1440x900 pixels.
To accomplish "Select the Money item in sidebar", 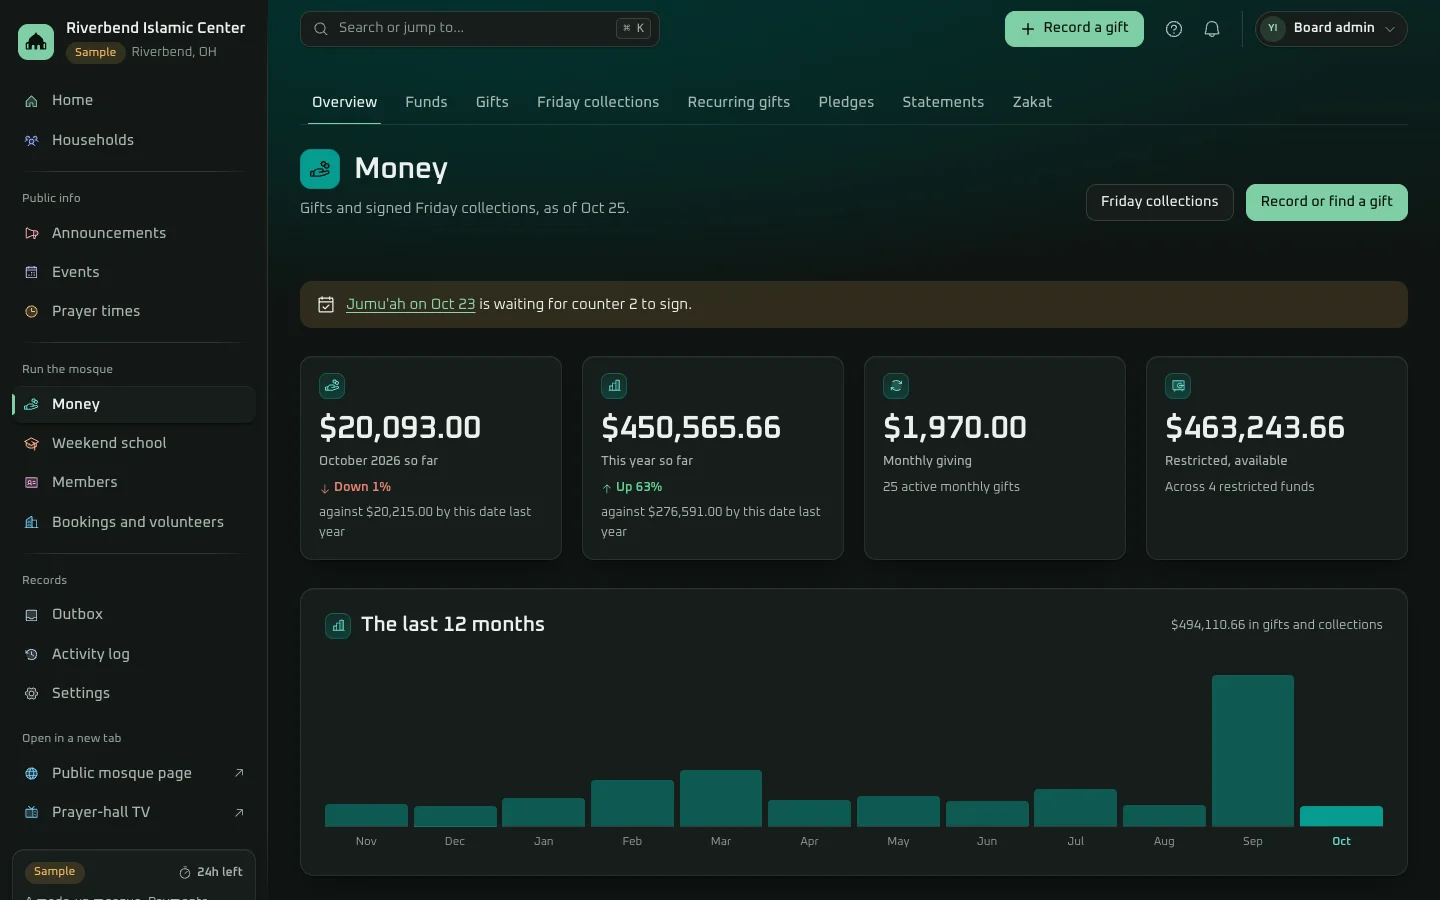I will [134, 404].
